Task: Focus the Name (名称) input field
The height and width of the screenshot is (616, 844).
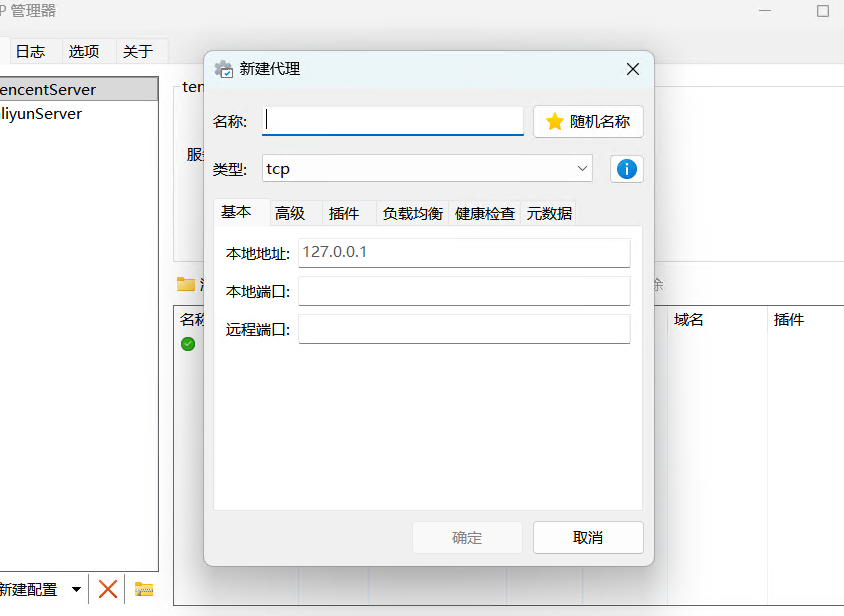Action: tap(393, 121)
